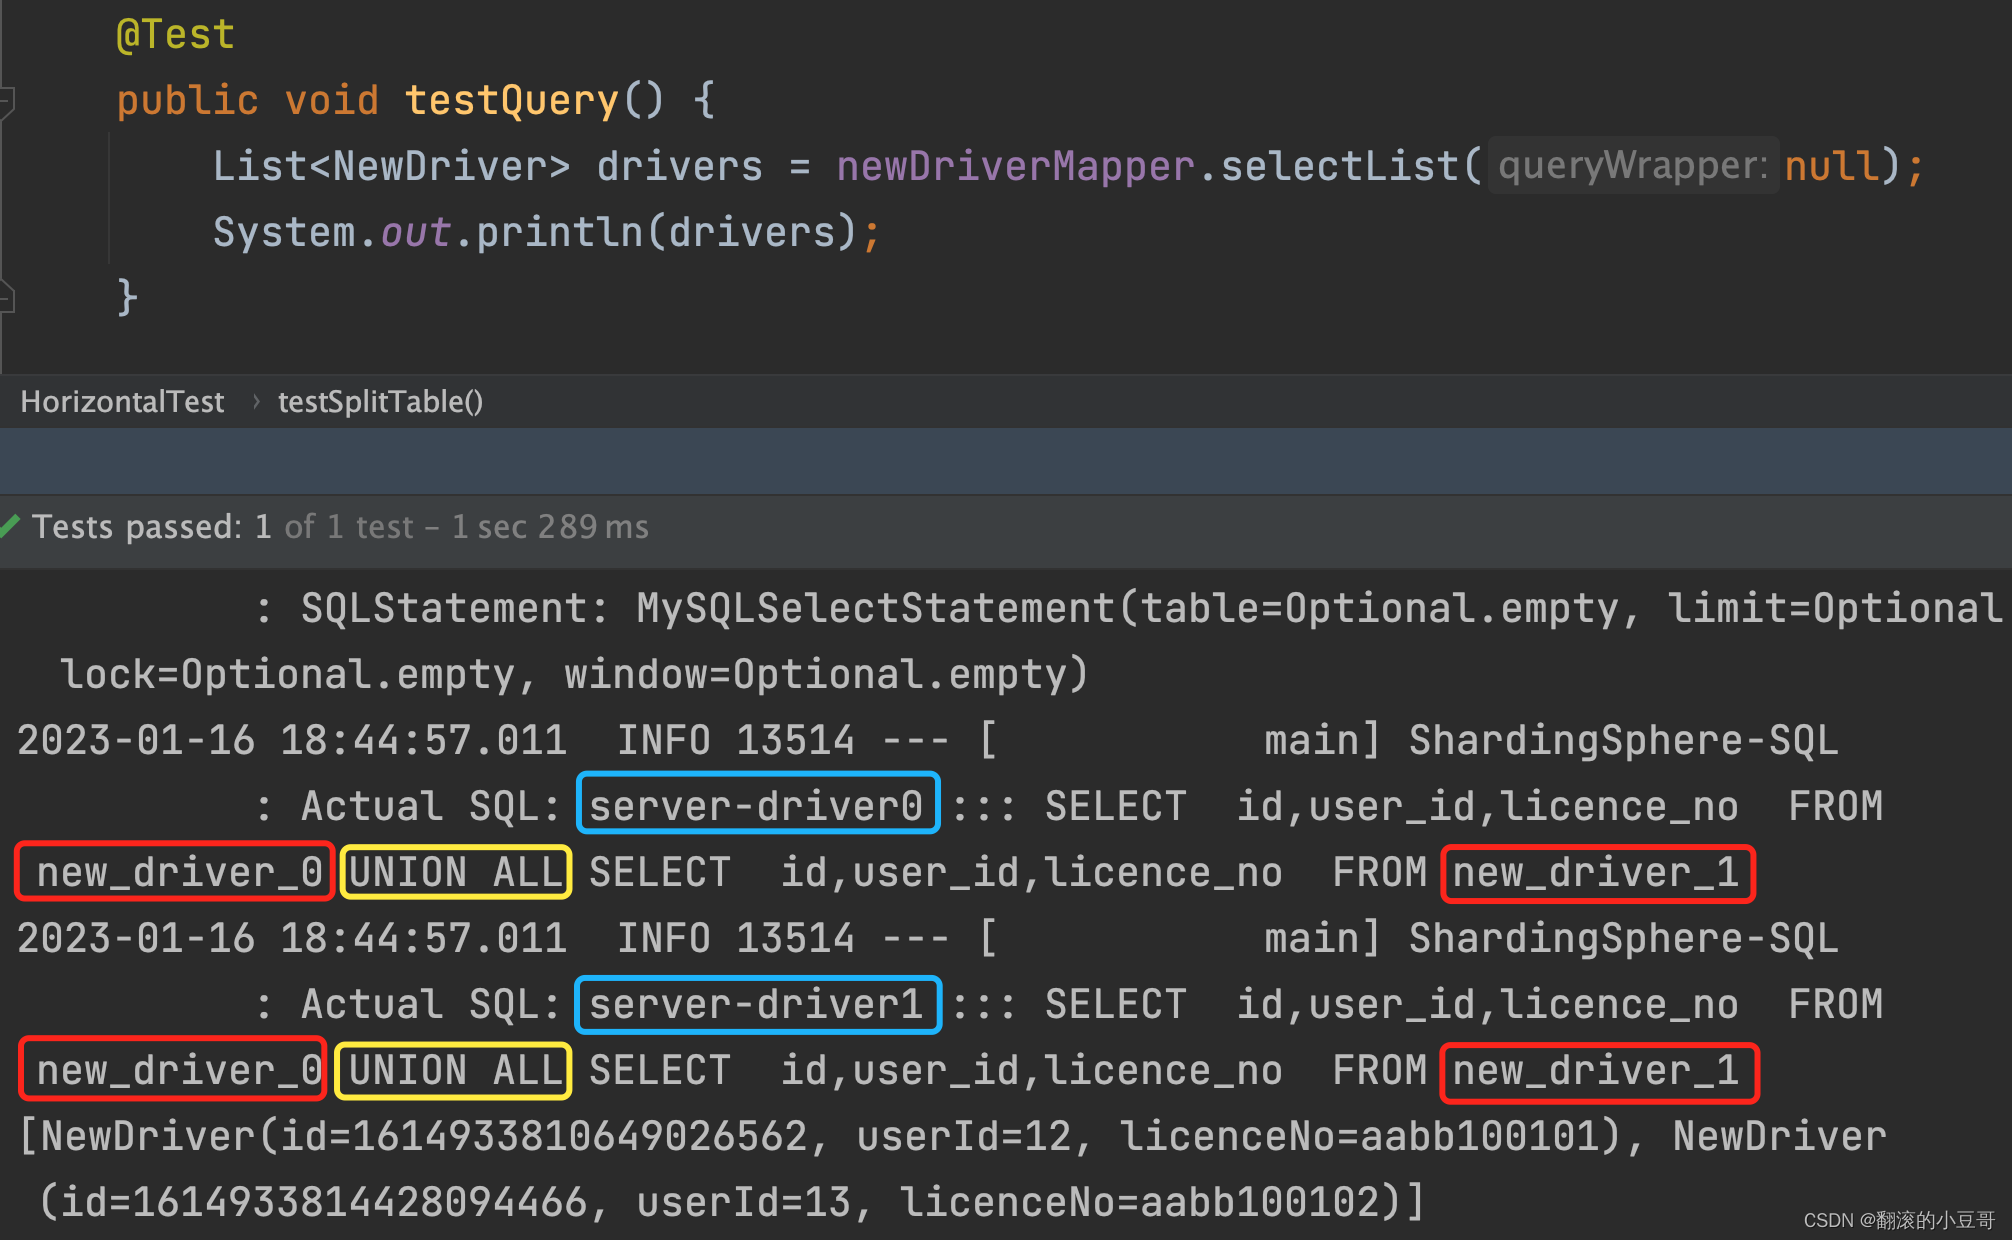This screenshot has width=2012, height=1240.
Task: Select HorizontalTest in the breadcrumb bar
Action: [x=122, y=402]
